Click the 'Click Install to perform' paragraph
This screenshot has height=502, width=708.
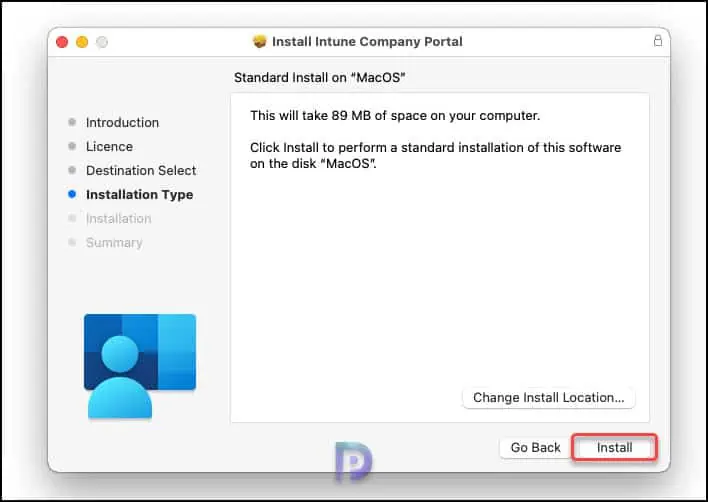click(436, 155)
